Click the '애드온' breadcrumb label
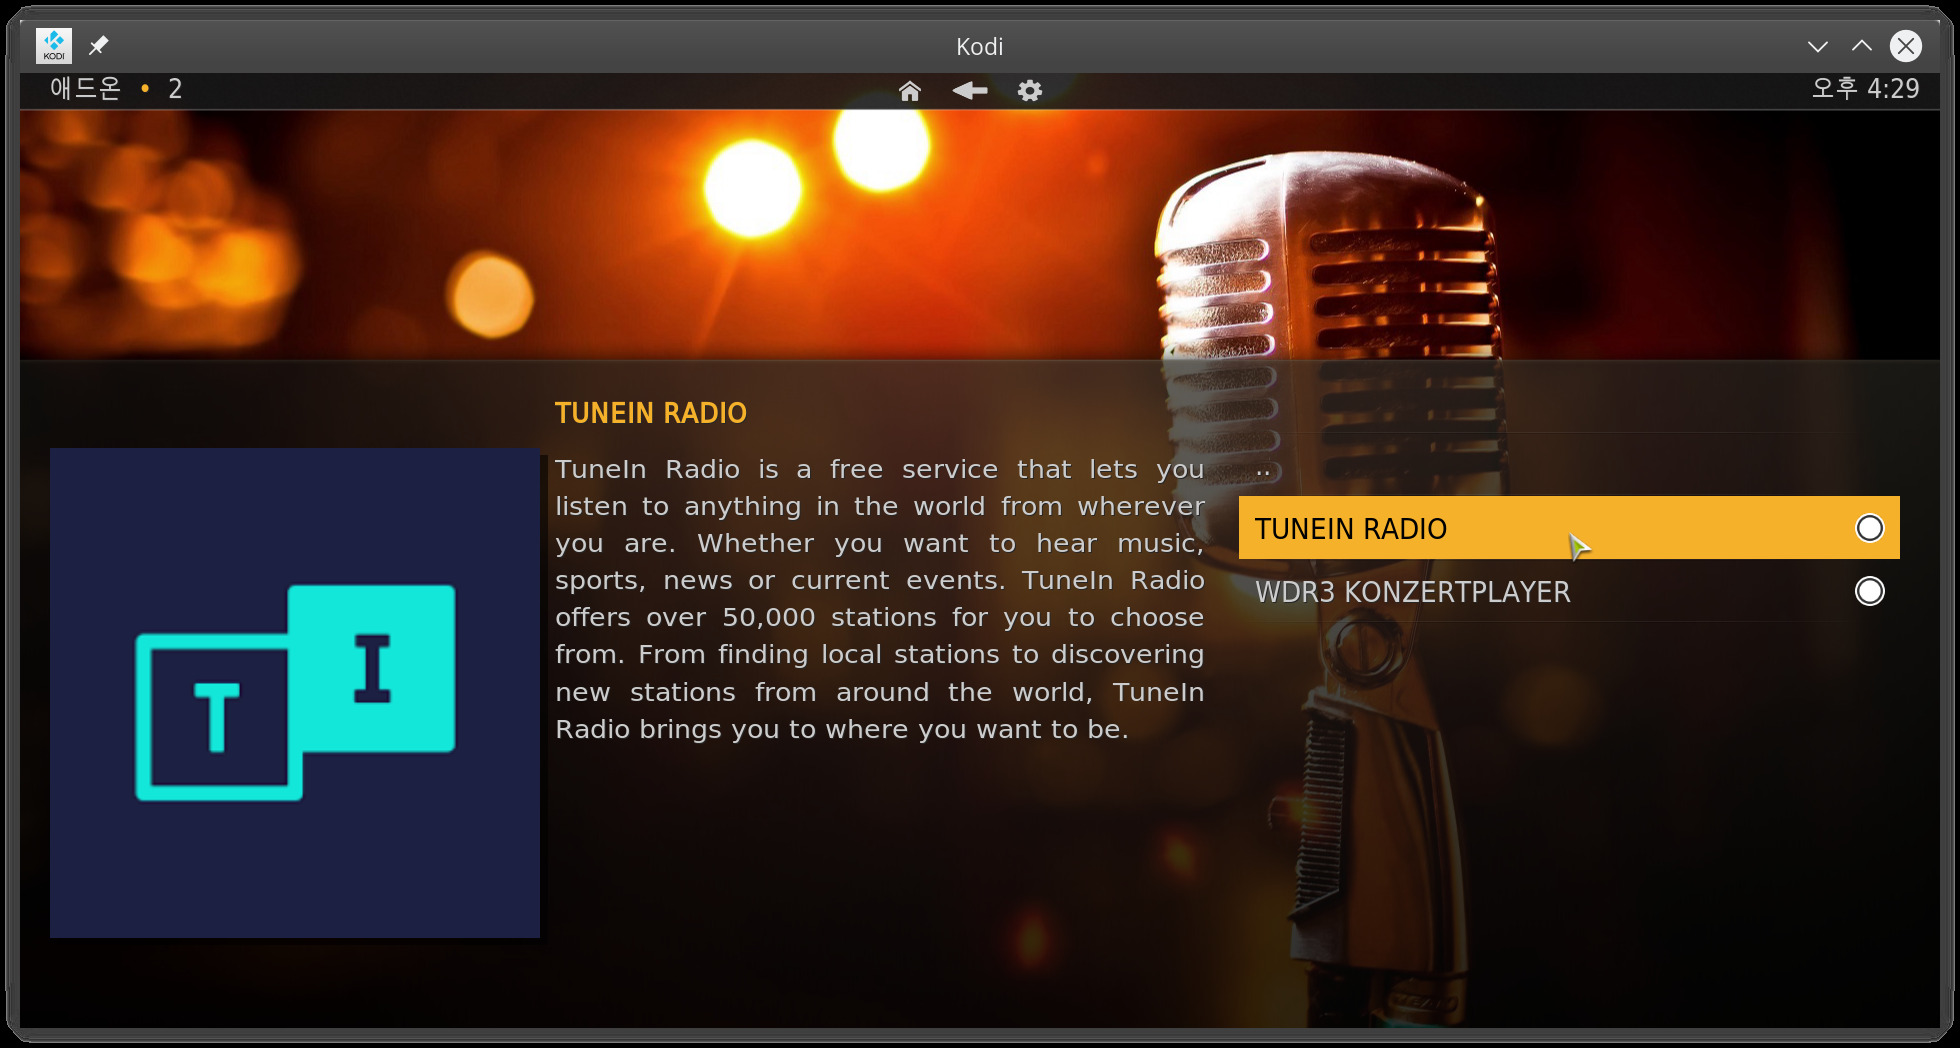Image resolution: width=1960 pixels, height=1048 pixels. [x=86, y=89]
